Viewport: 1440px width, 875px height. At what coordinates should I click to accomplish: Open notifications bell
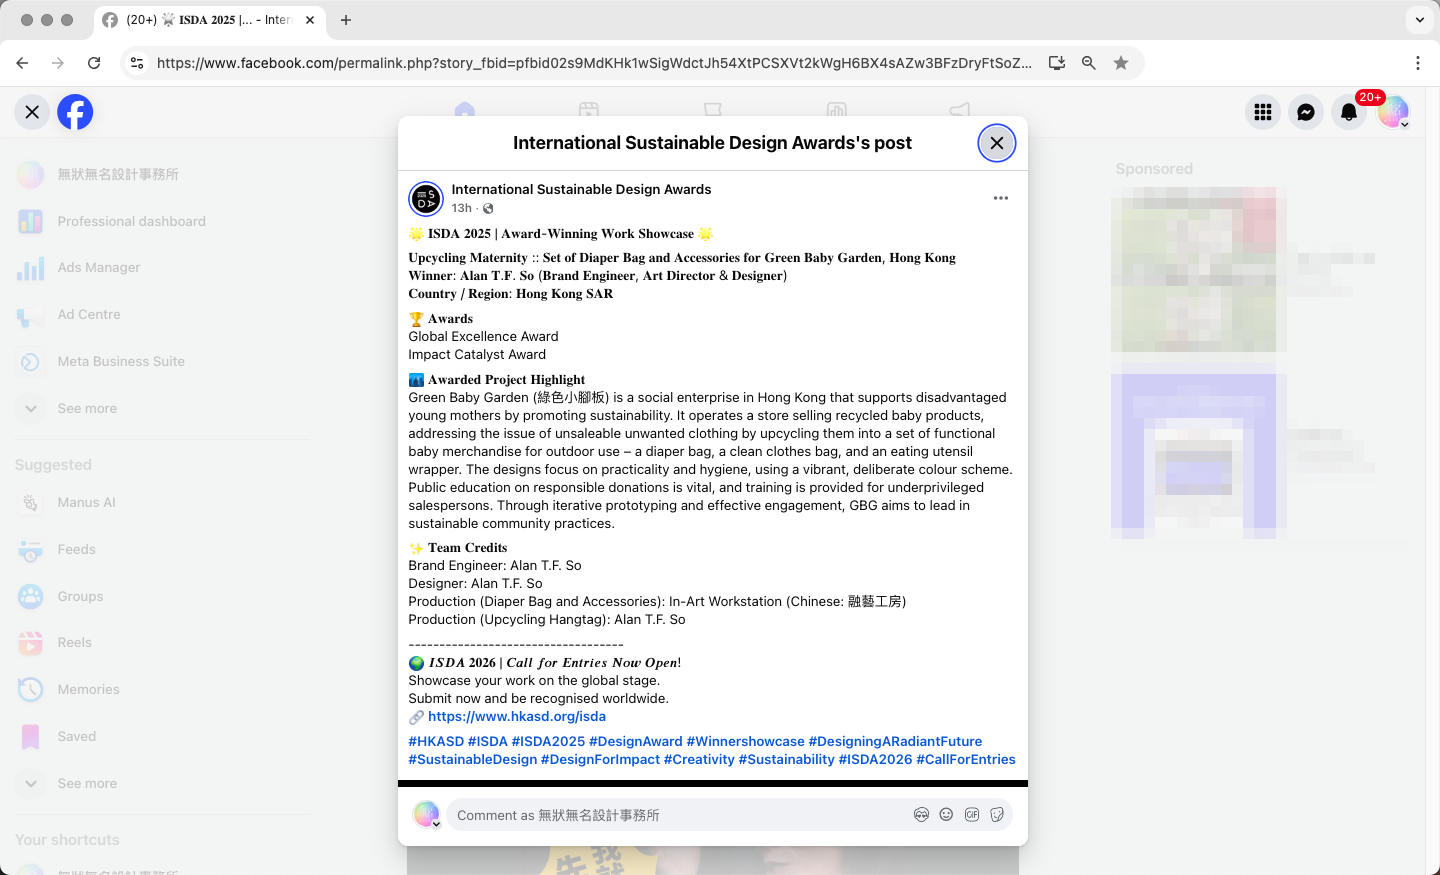1349,112
